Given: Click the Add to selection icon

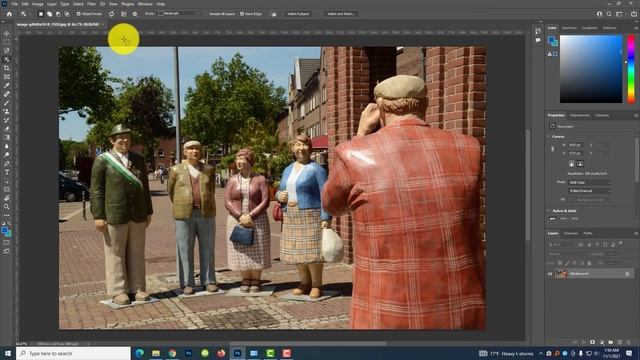Looking at the screenshot, I should point(49,14).
